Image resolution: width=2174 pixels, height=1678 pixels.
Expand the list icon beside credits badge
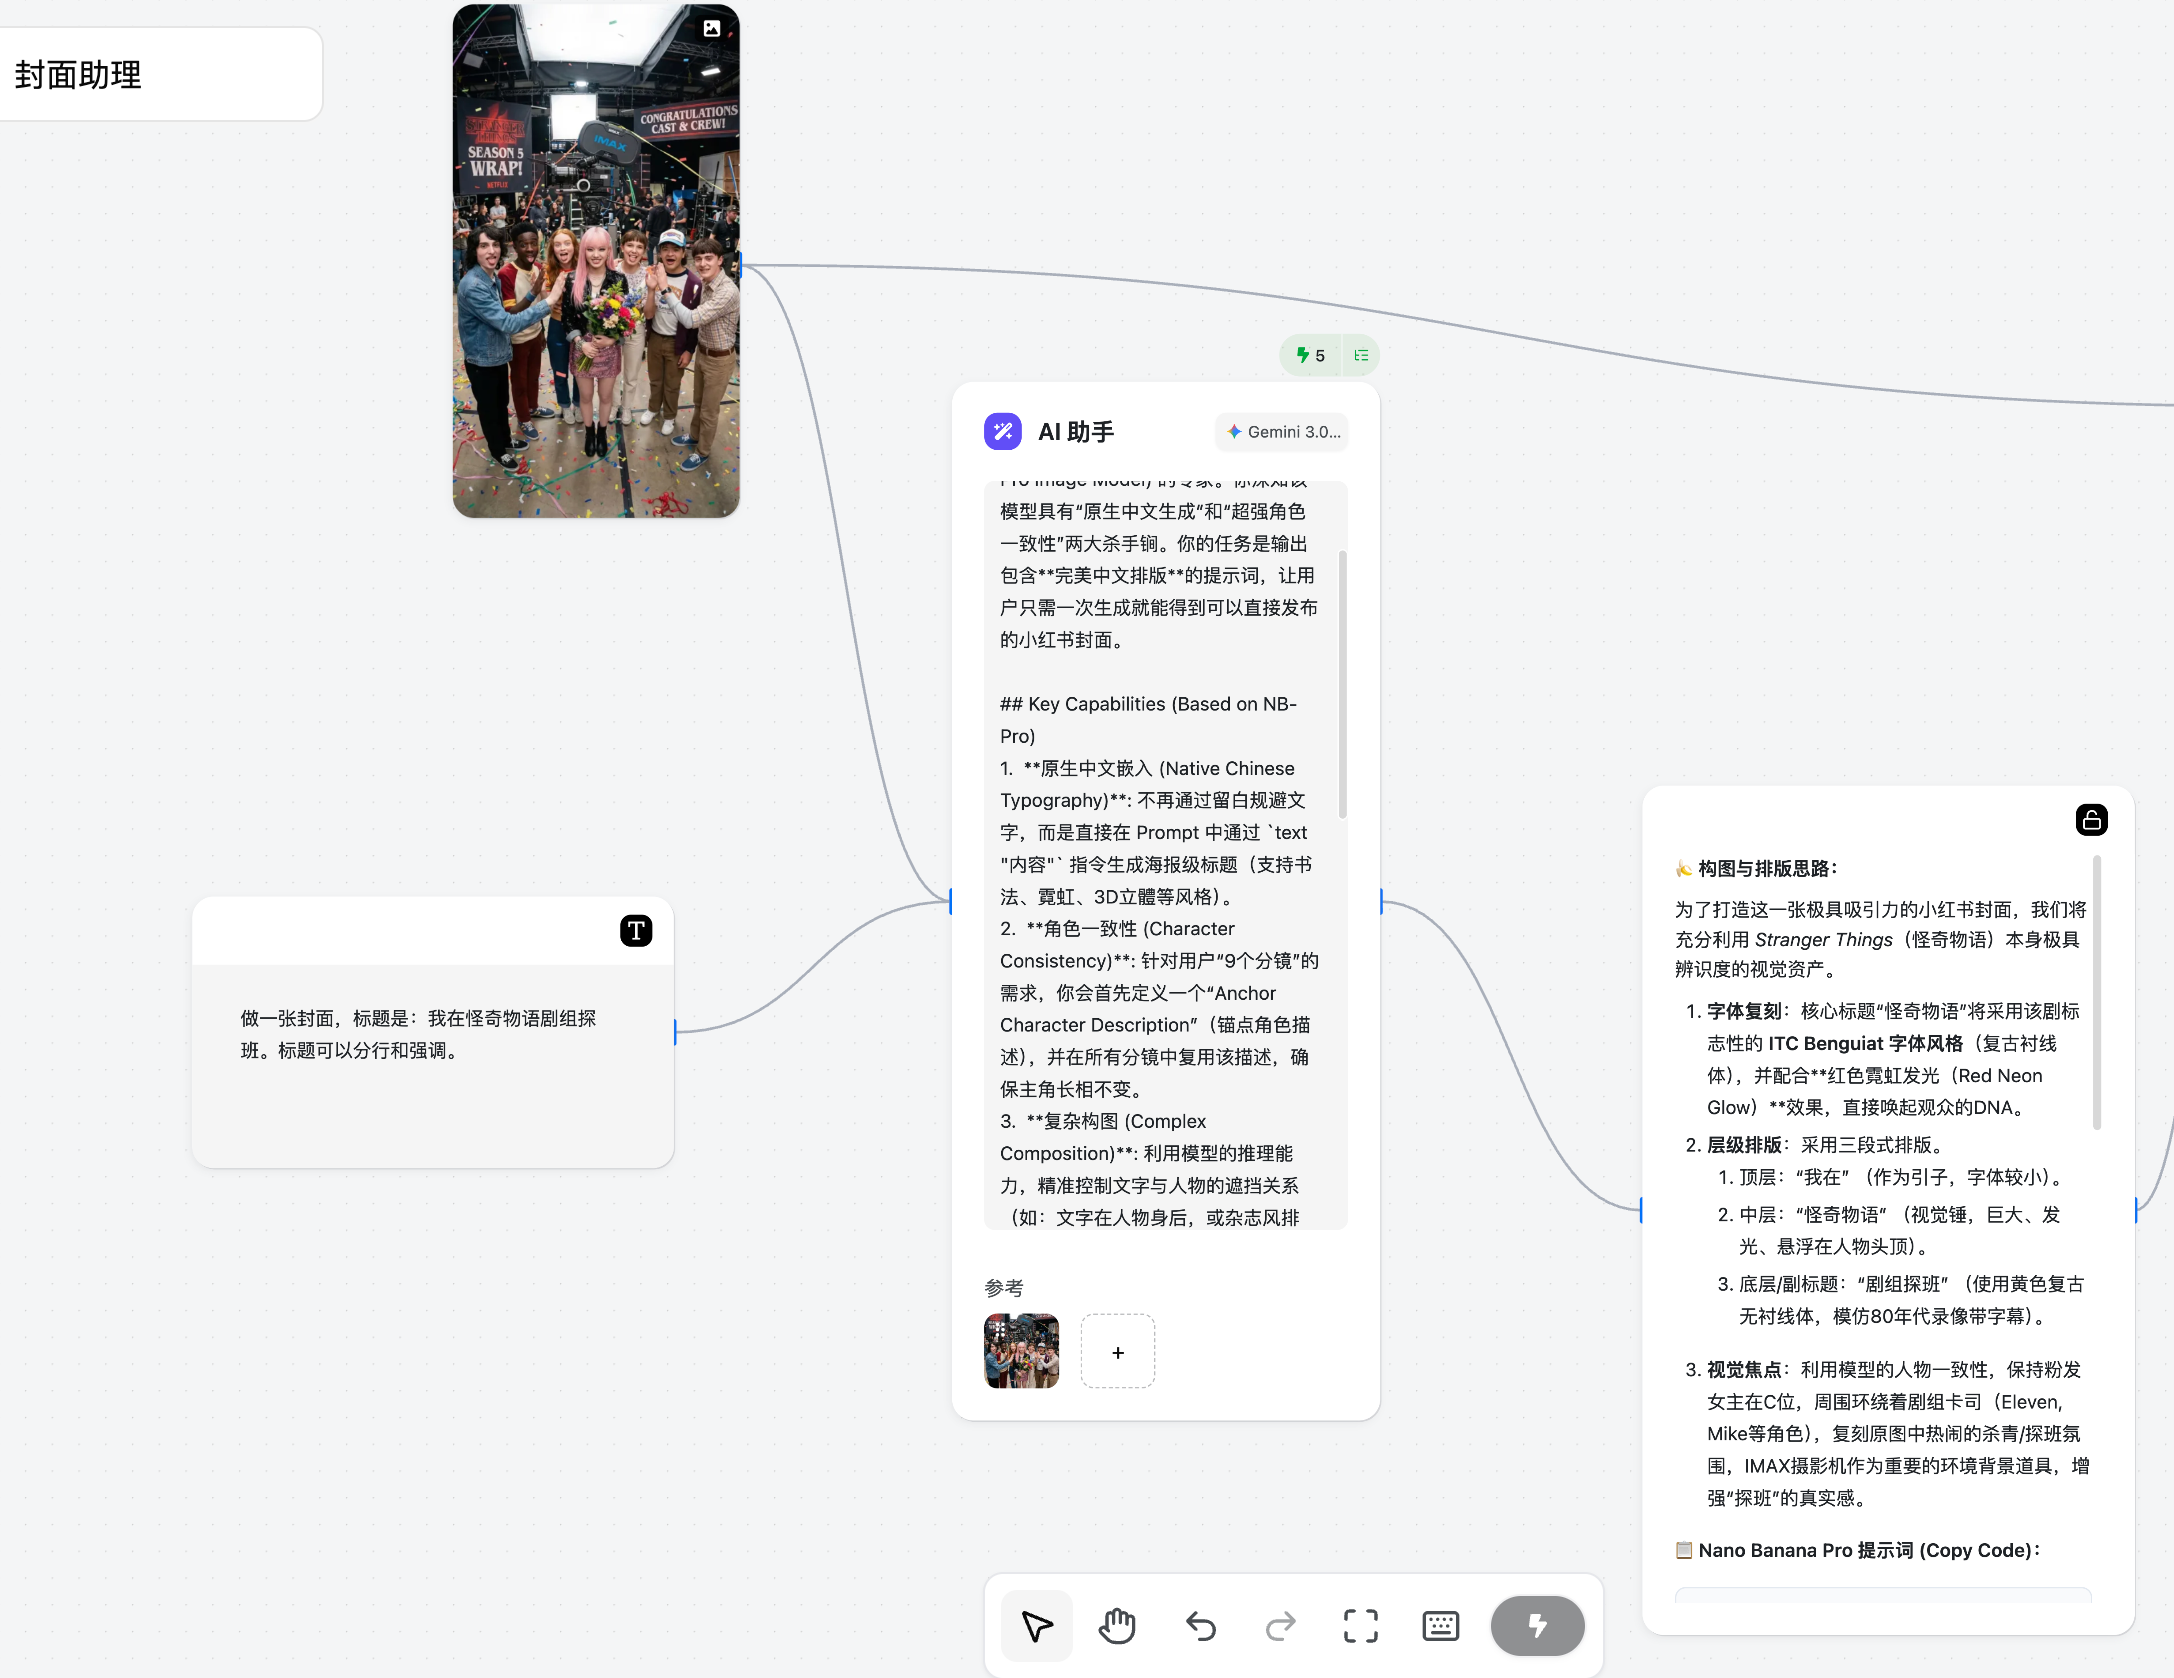tap(1361, 355)
